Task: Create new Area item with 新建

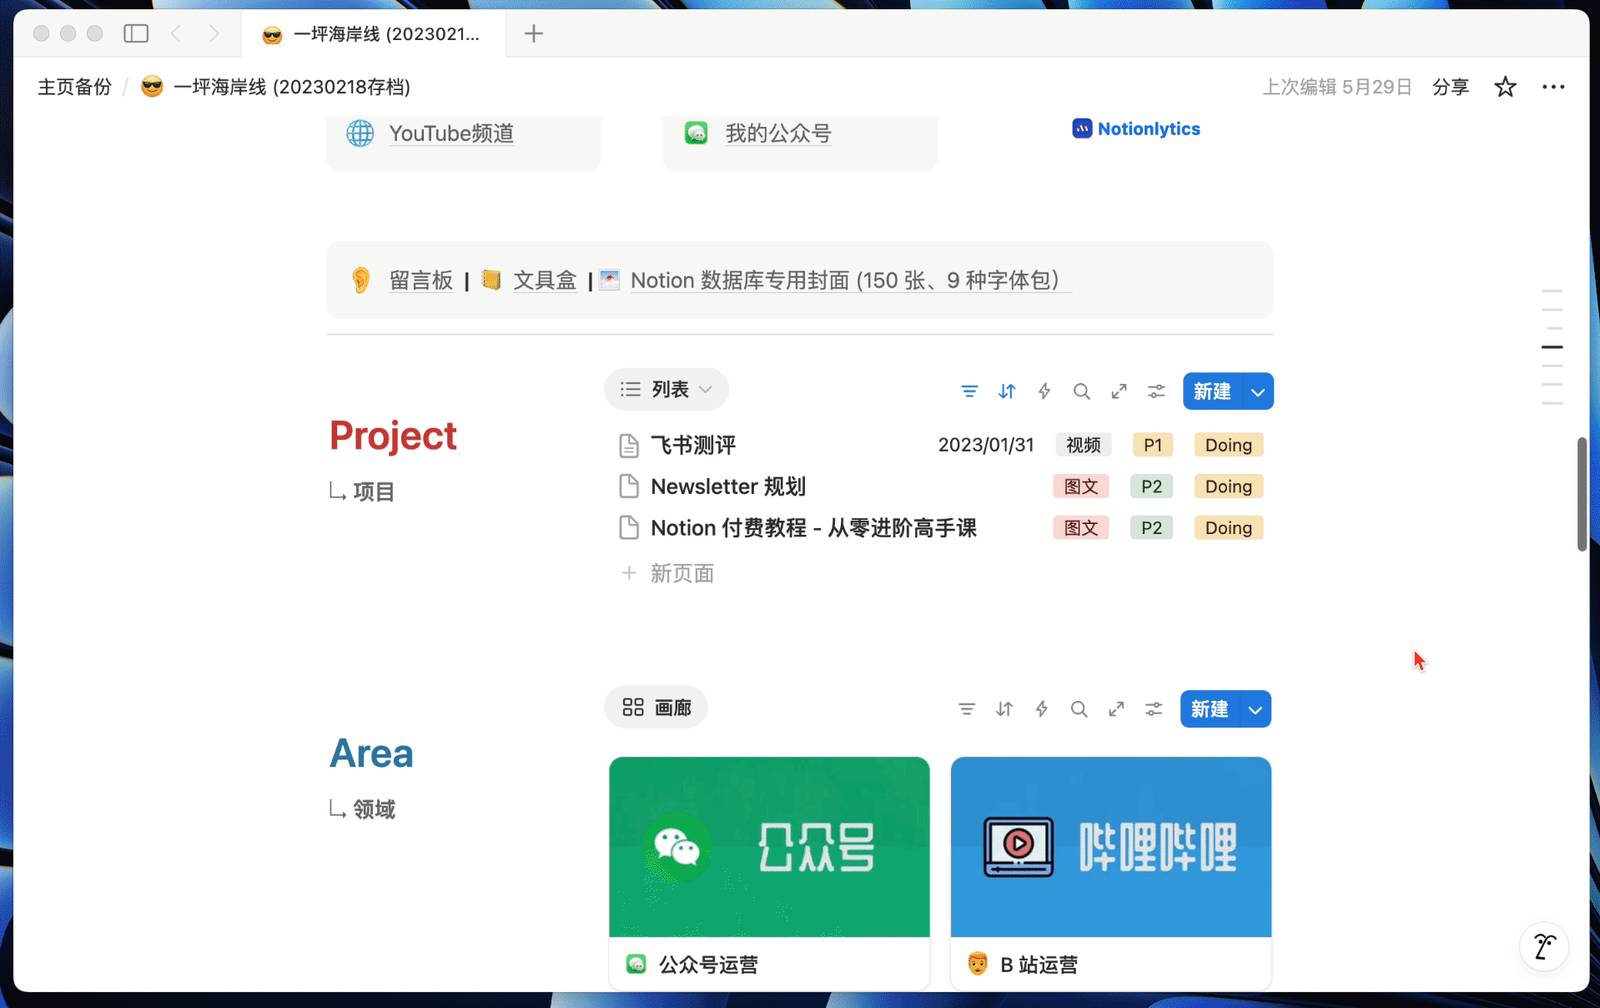Action: click(x=1210, y=710)
